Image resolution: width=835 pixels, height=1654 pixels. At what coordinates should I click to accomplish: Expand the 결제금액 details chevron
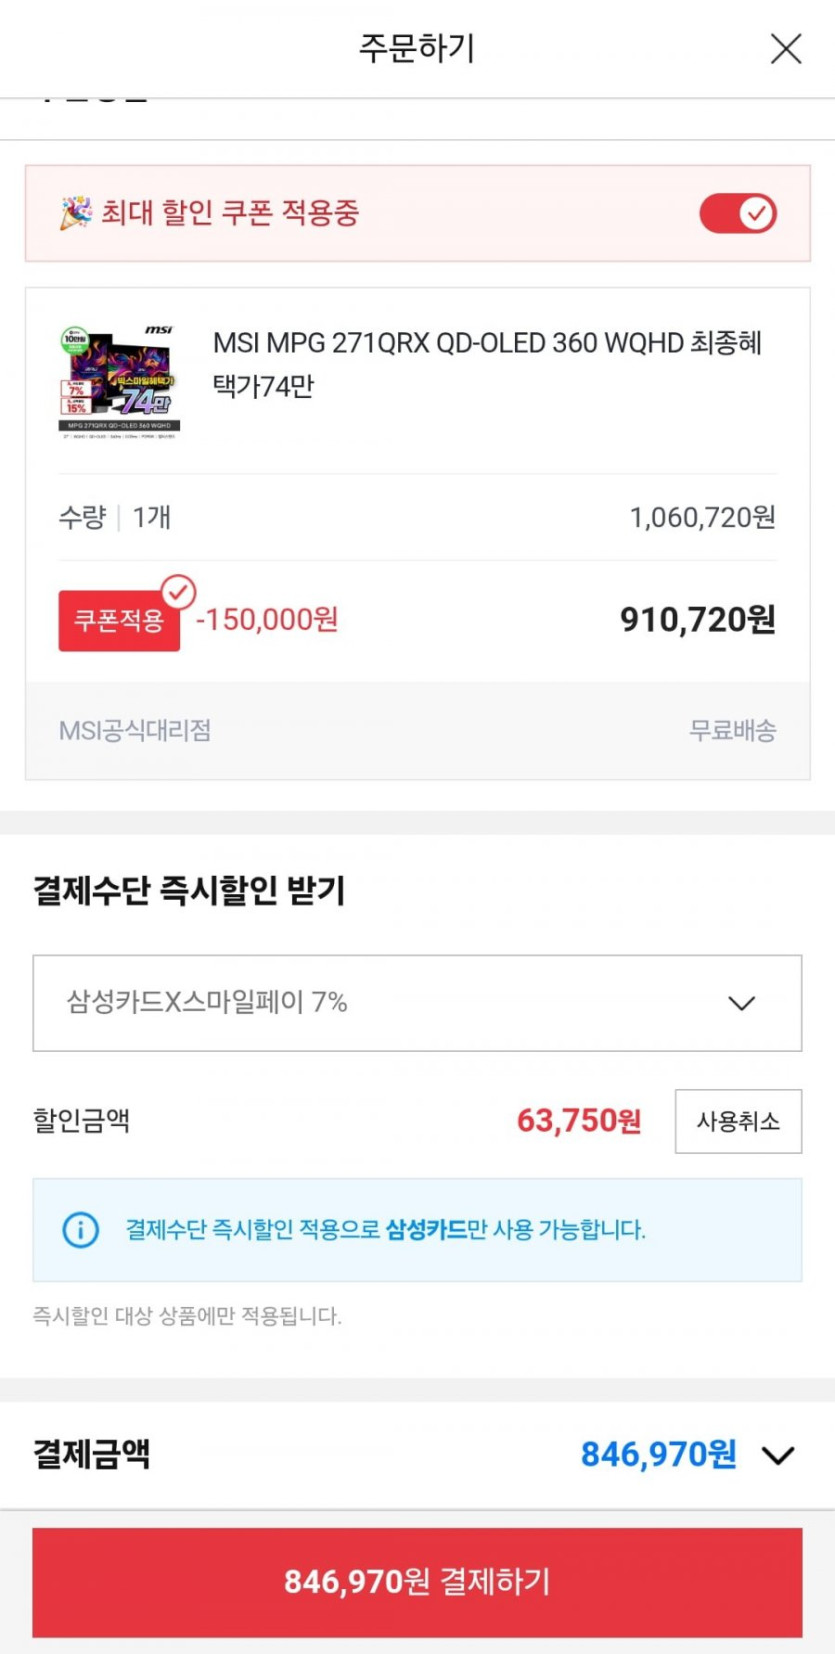coord(778,1455)
